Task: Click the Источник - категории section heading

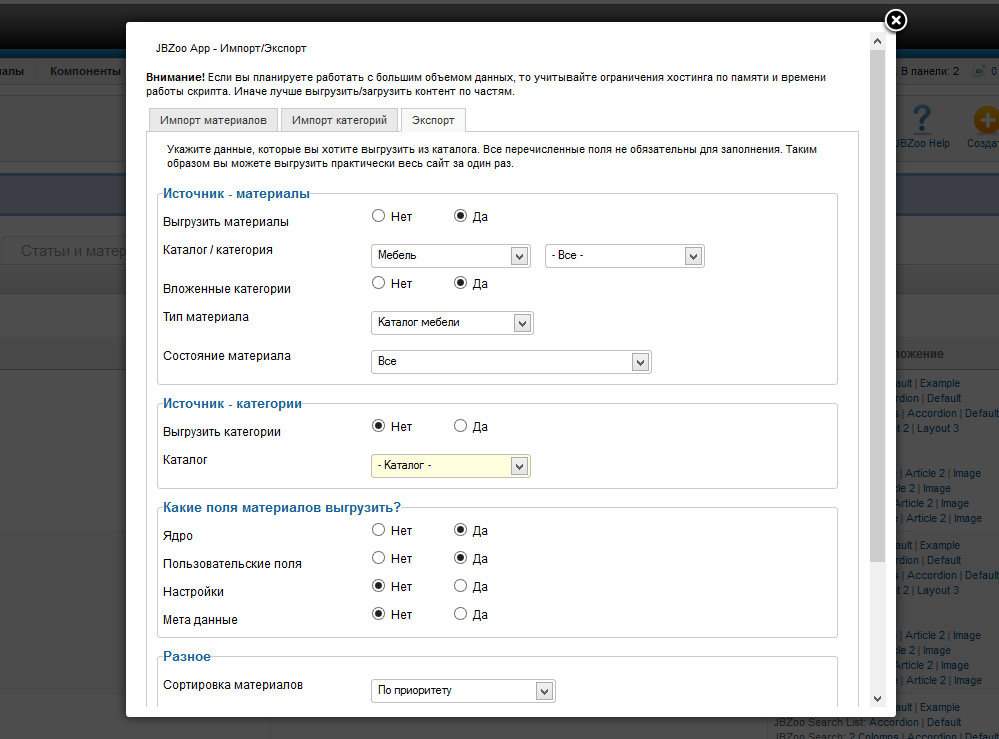Action: point(233,403)
